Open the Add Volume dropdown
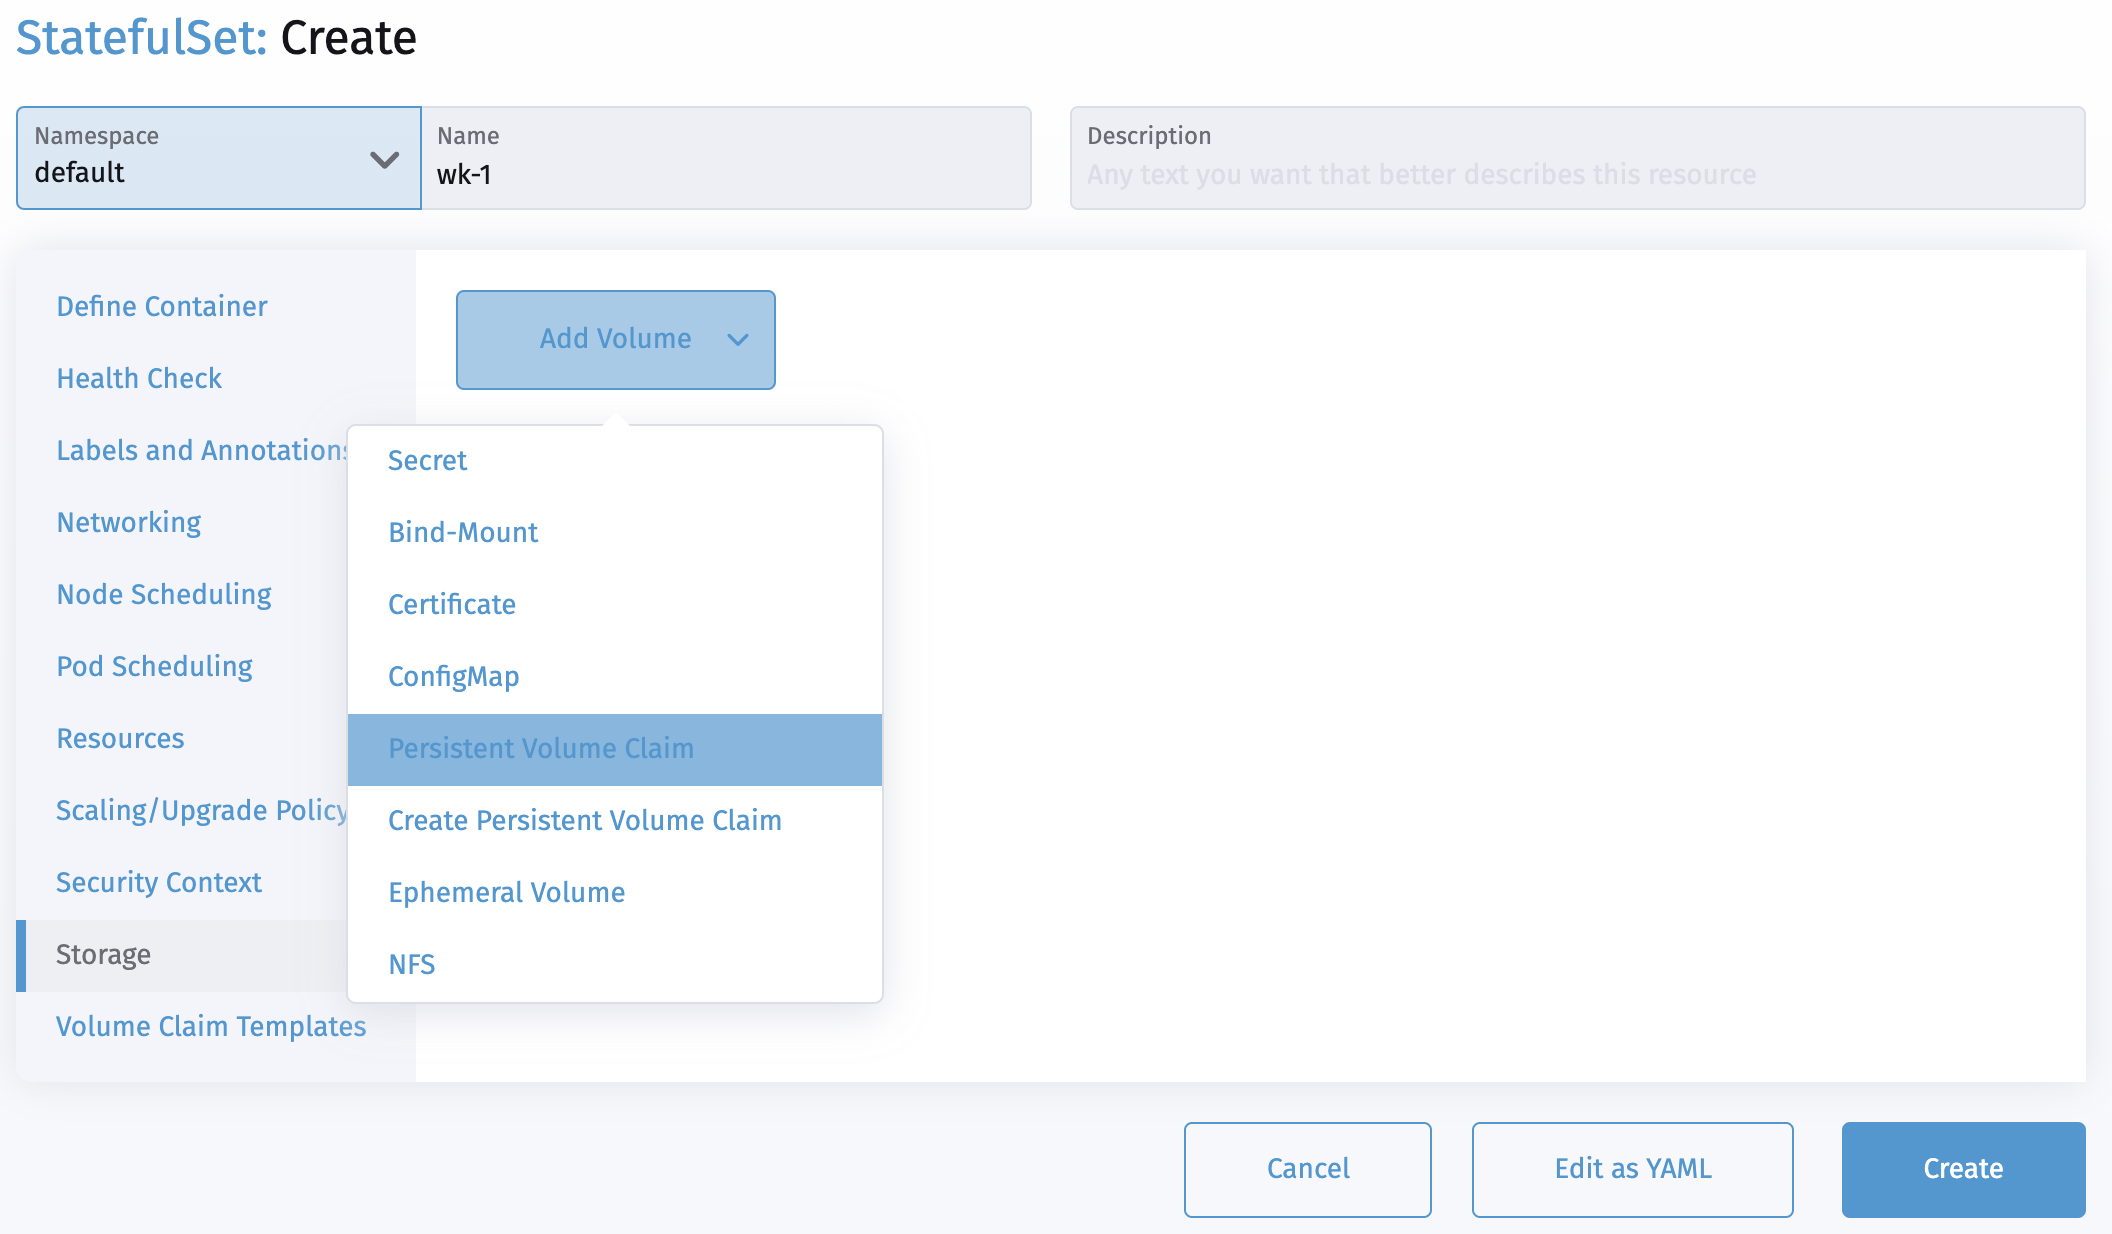 click(615, 339)
